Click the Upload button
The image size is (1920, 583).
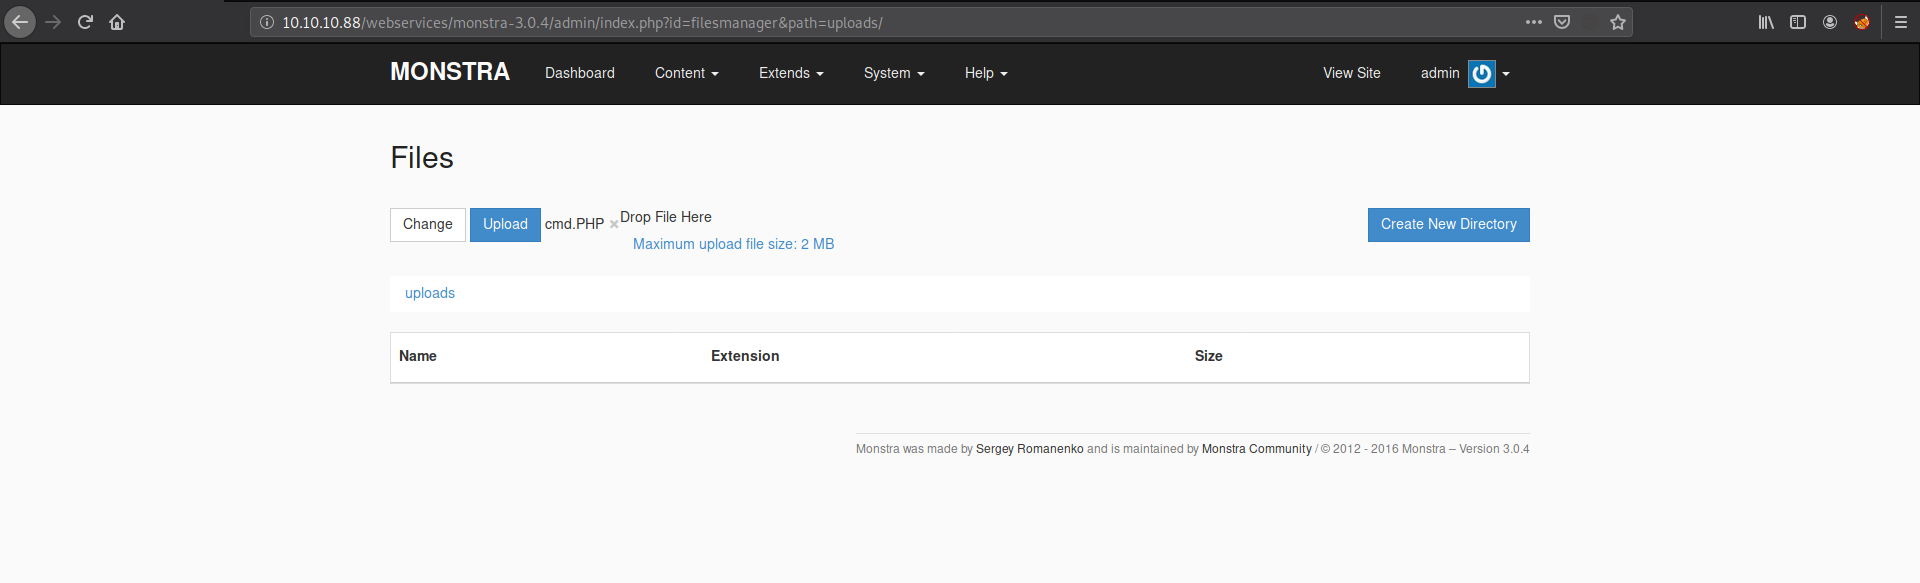click(x=505, y=224)
